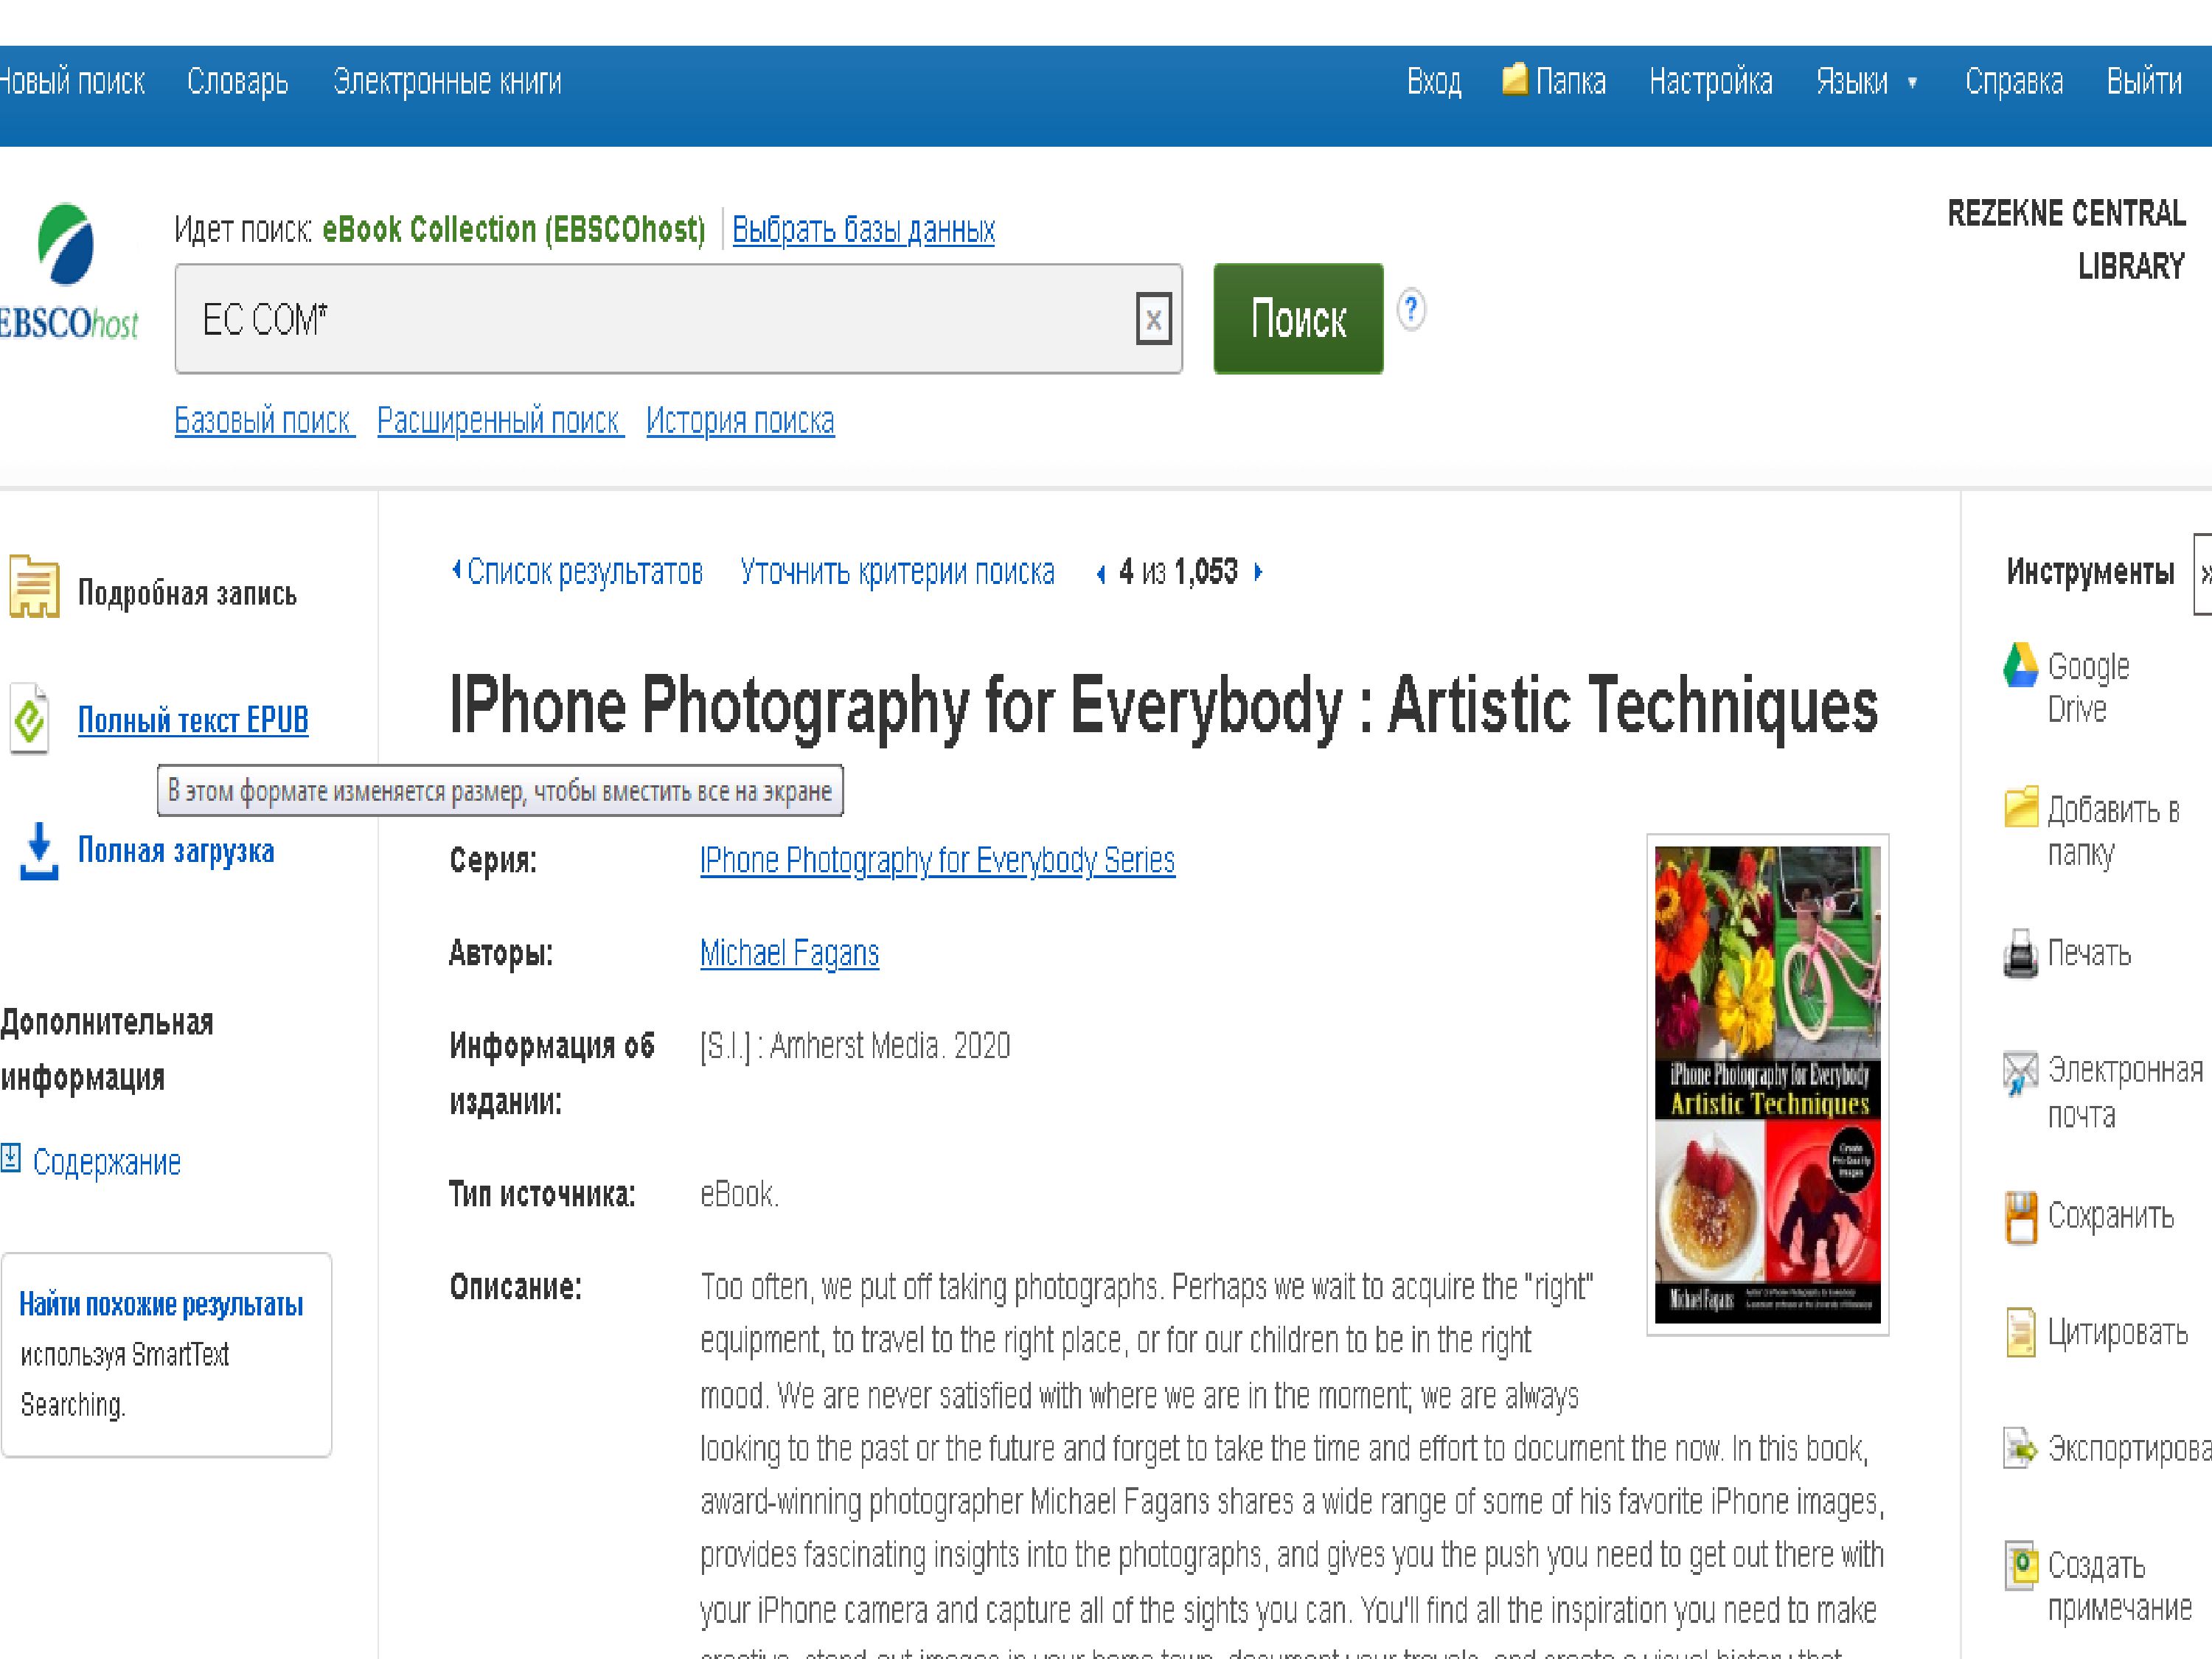
Task: Click the folder icon beside Папка
Action: pos(1515,78)
